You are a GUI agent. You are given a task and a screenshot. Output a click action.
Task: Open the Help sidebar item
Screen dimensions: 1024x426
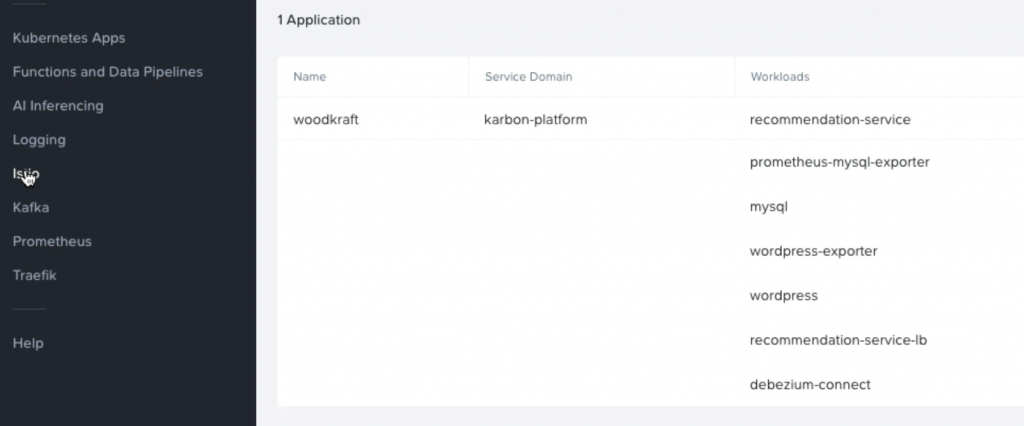point(28,343)
